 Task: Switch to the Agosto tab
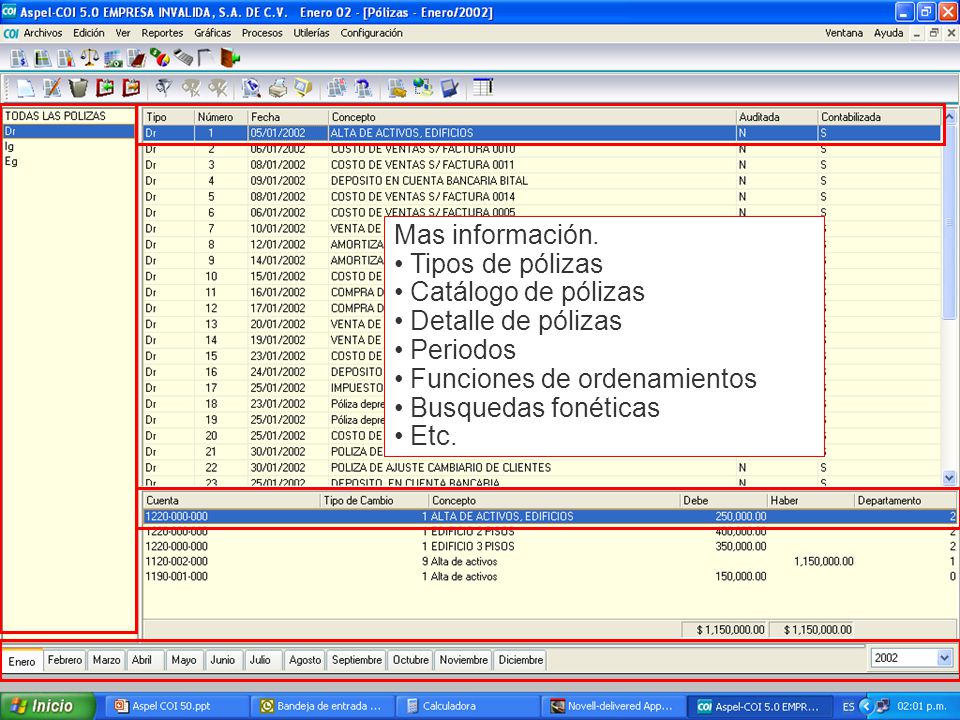coord(305,660)
